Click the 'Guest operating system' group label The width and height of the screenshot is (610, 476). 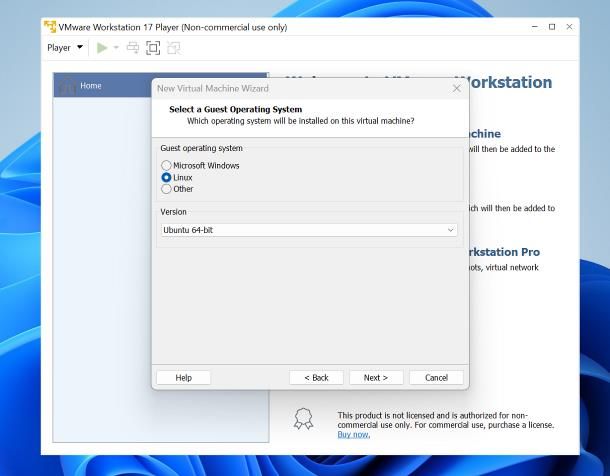tap(202, 148)
